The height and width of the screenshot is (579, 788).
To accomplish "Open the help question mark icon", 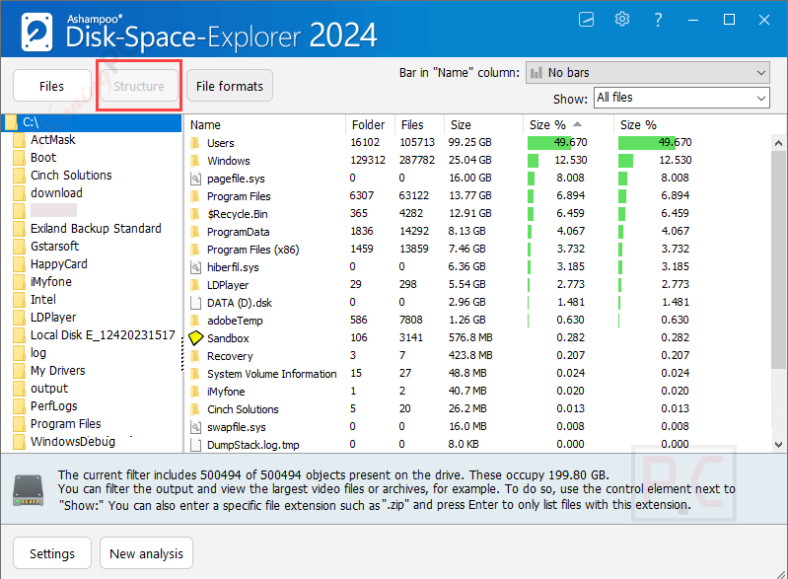I will pos(658,20).
